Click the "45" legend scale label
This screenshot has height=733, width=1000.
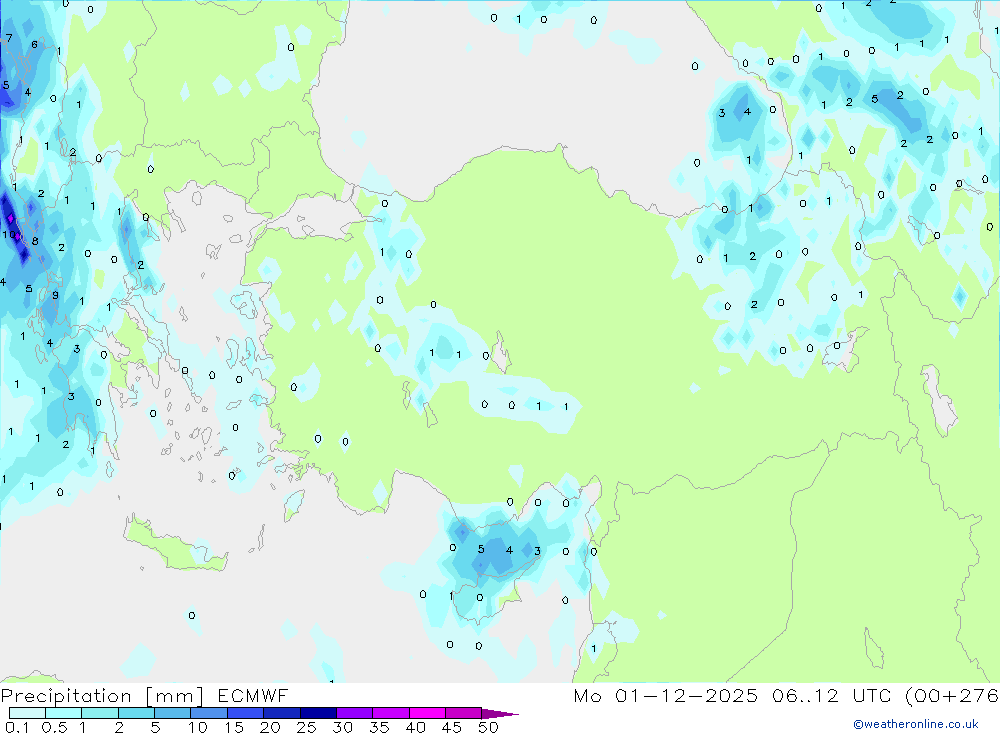coord(452,727)
